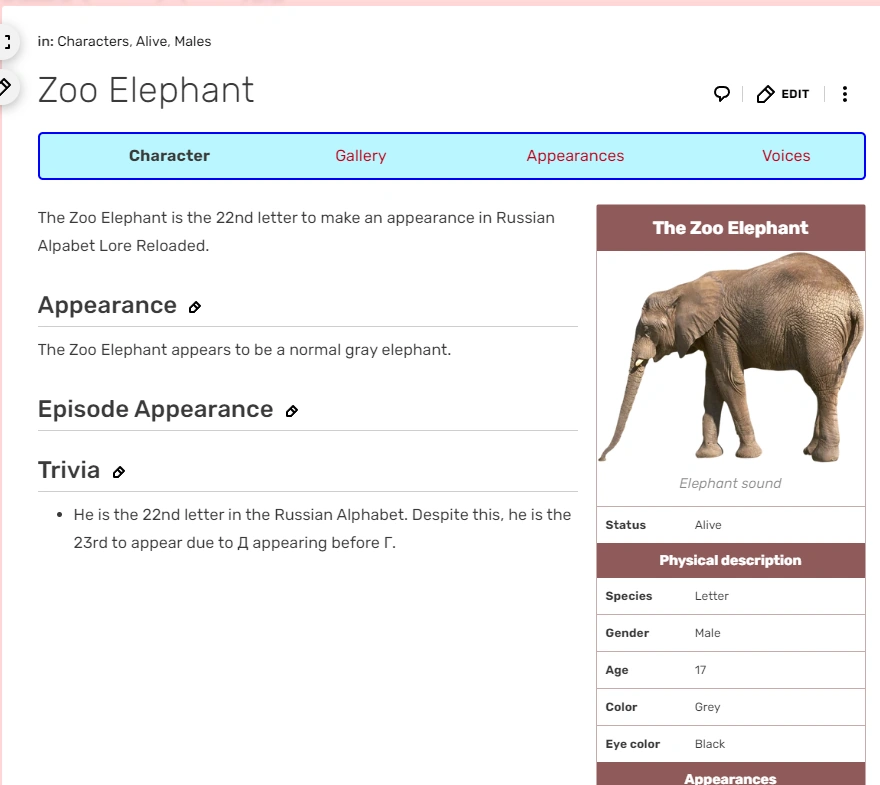Switch to the Gallery tab

click(361, 156)
